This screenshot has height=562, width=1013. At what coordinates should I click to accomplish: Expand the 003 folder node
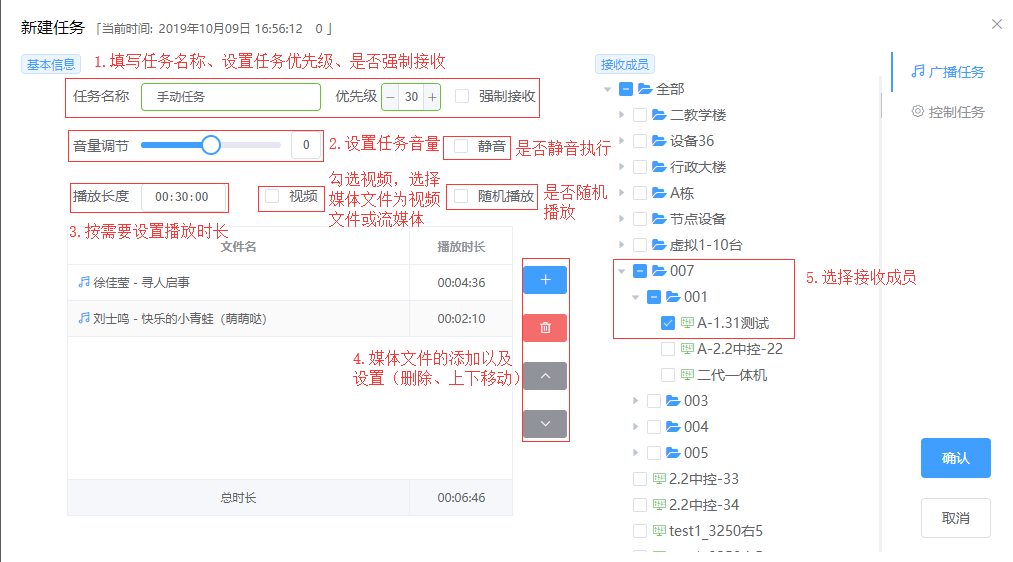click(636, 401)
